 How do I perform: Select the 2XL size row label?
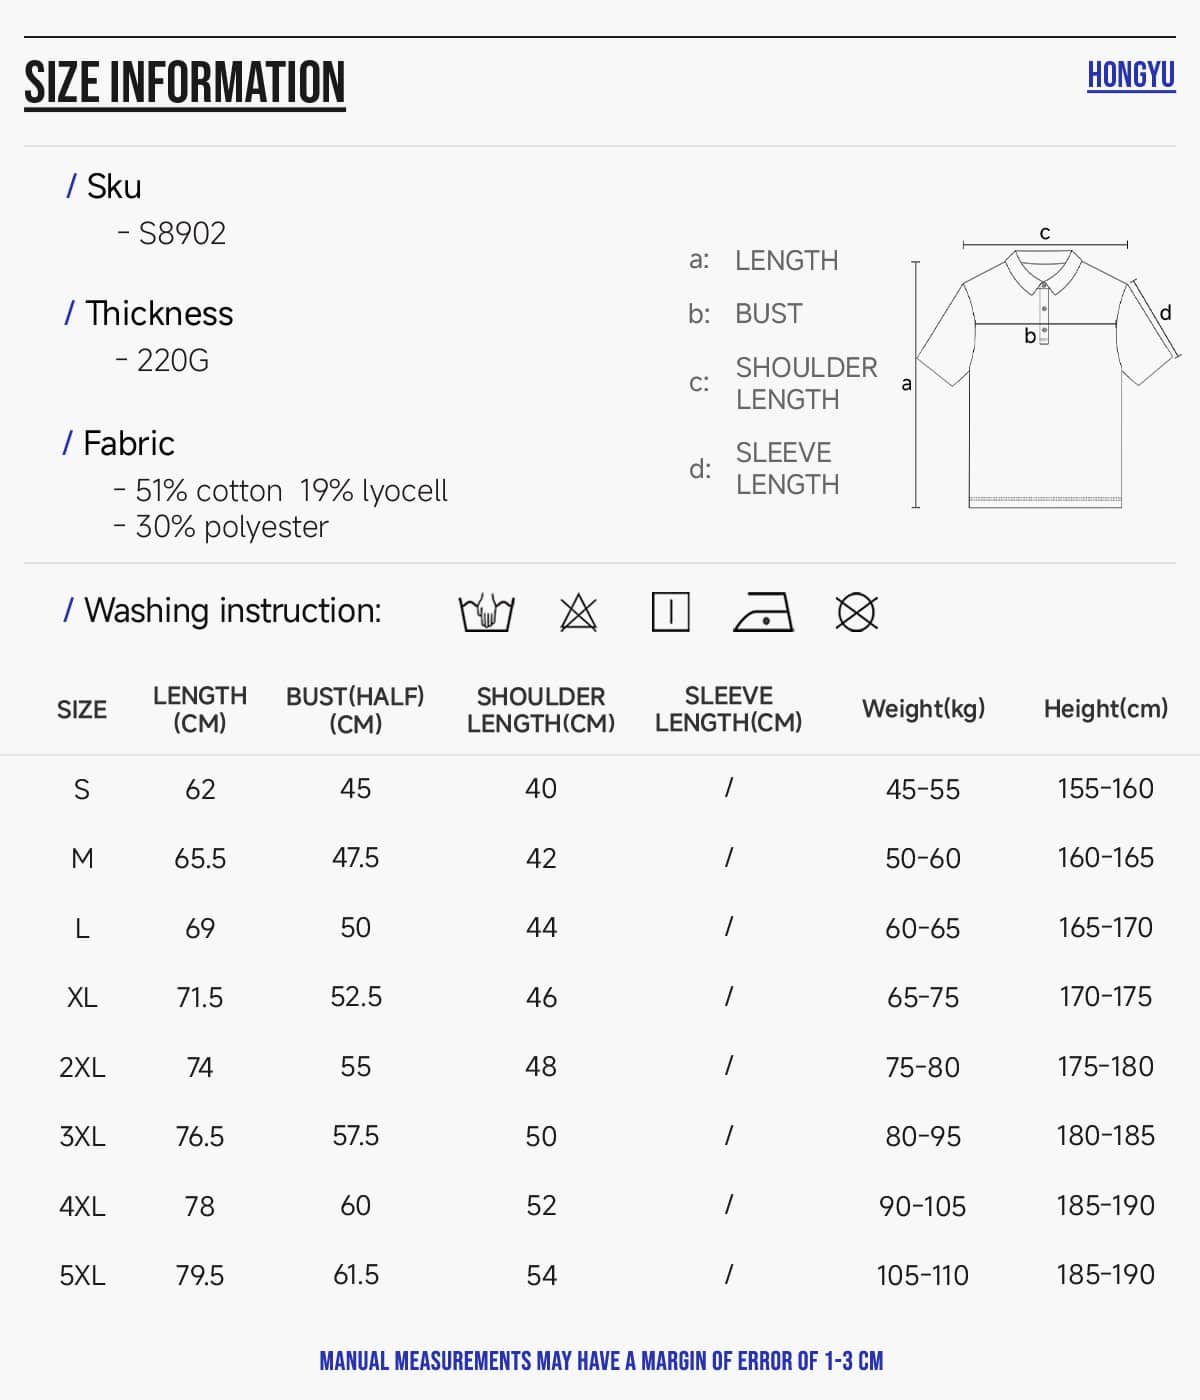82,1067
